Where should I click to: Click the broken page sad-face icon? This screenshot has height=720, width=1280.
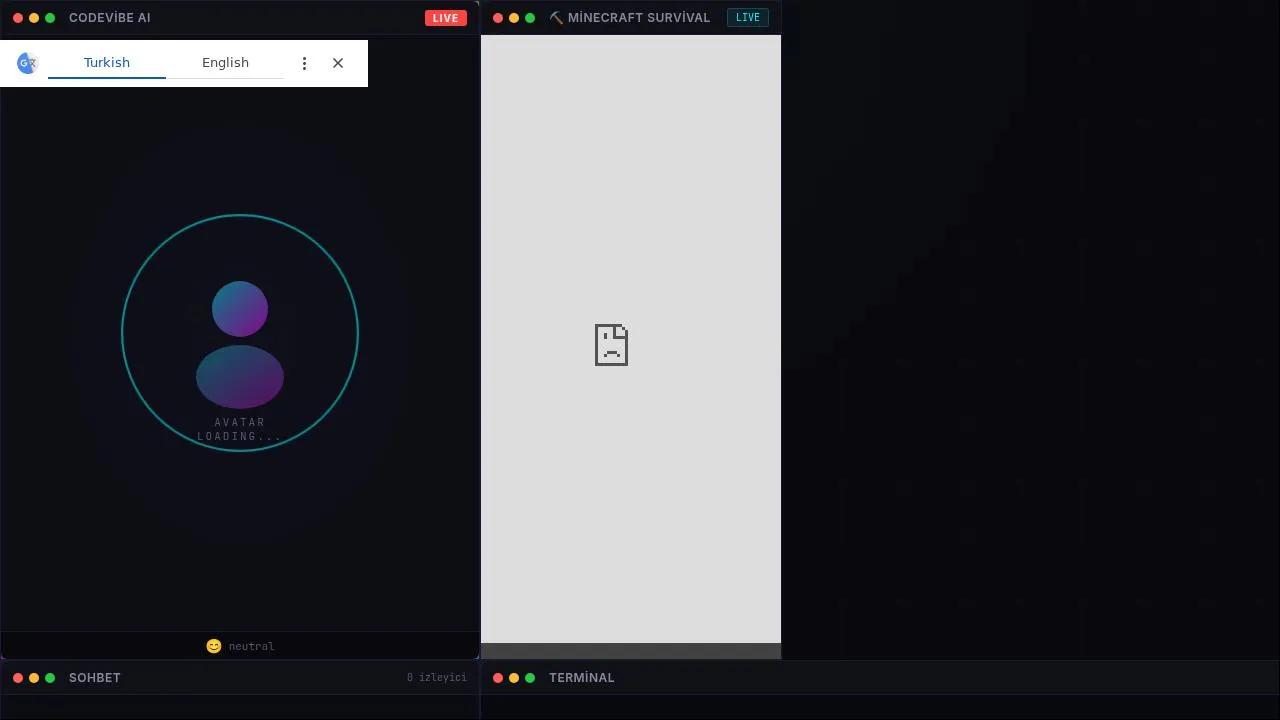tap(611, 344)
